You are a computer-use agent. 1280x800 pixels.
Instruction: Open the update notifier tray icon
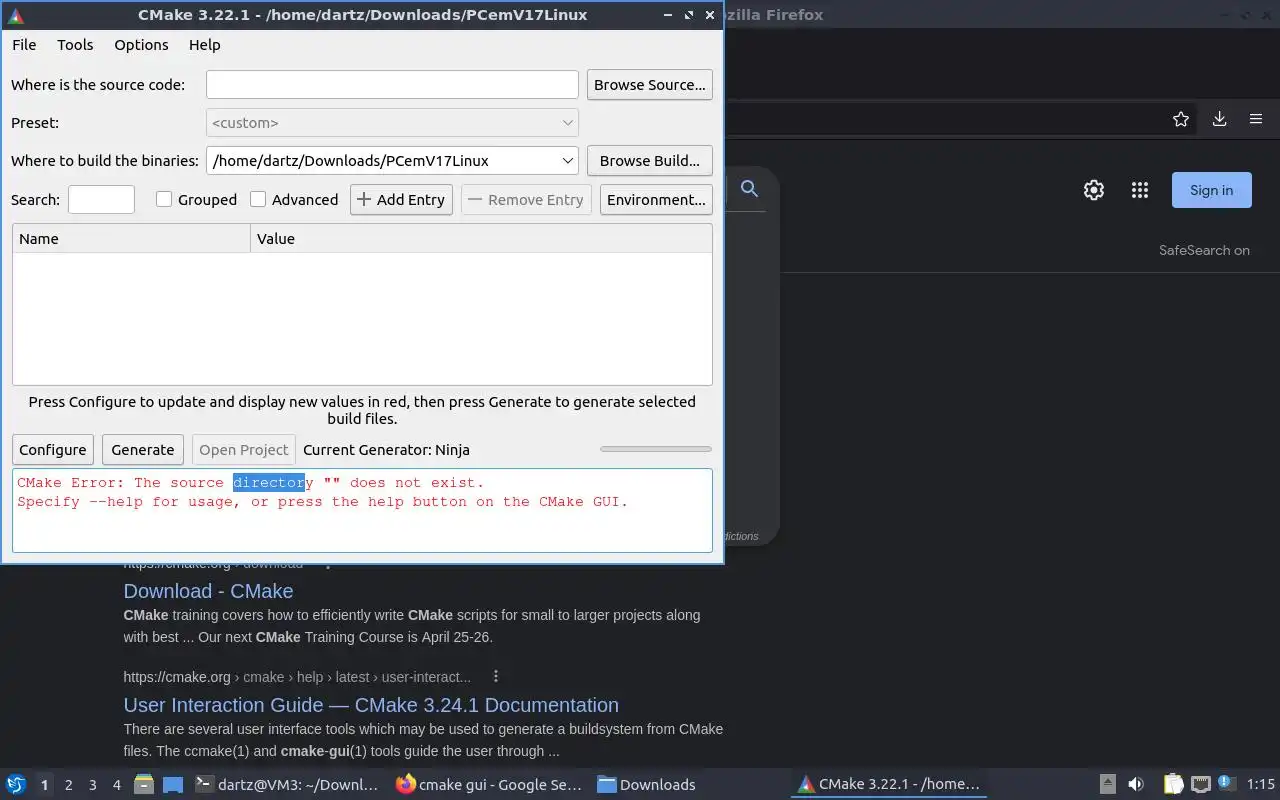tap(1227, 784)
